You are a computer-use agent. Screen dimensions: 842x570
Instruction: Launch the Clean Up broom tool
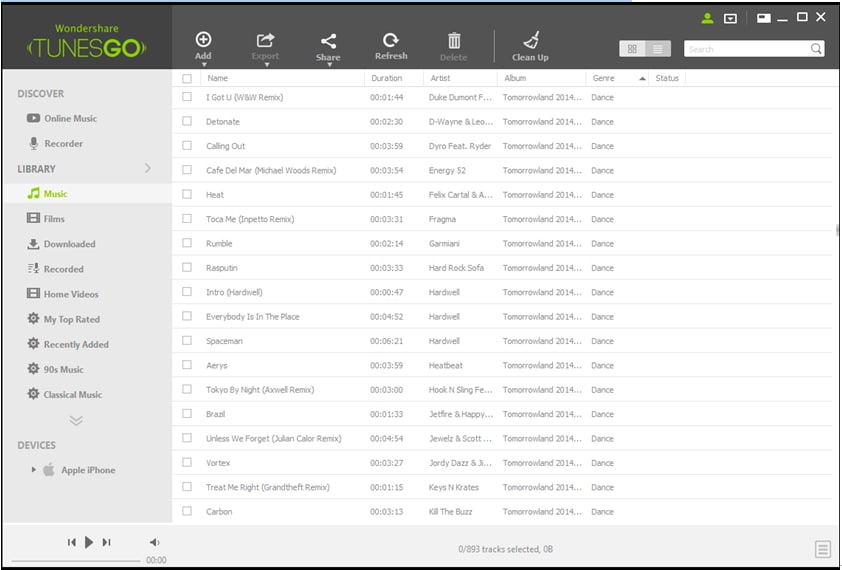pyautogui.click(x=531, y=47)
